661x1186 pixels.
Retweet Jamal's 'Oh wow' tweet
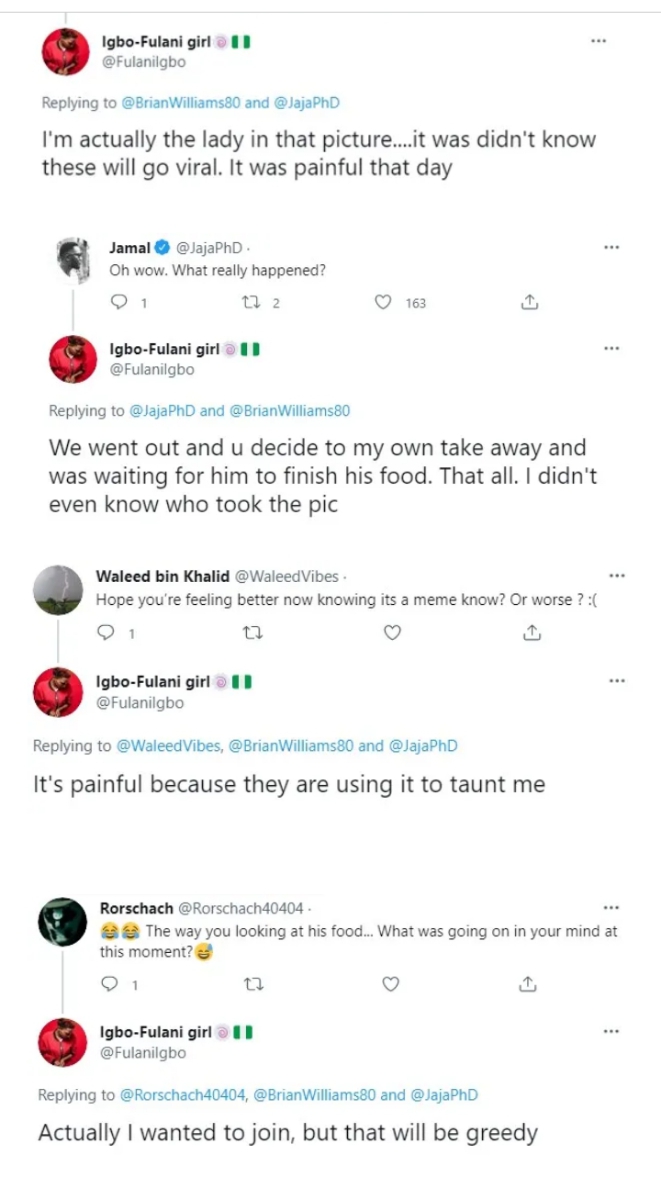253,302
